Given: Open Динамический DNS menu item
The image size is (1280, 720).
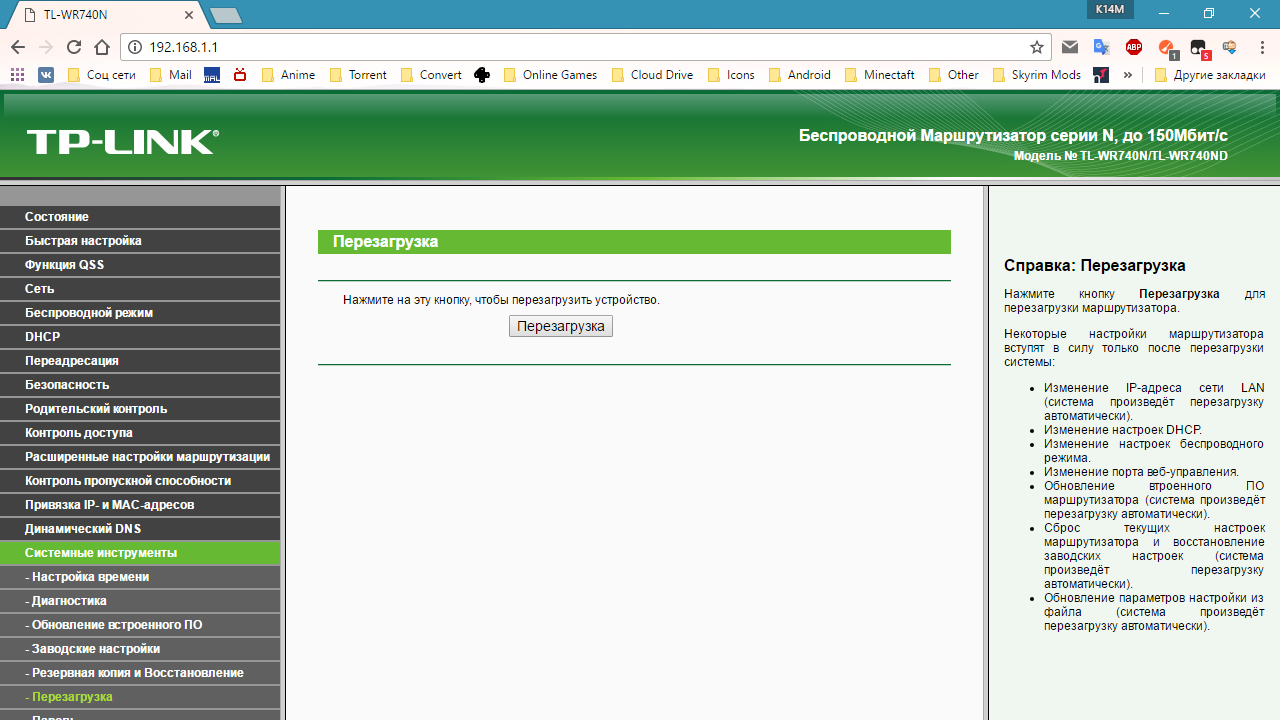Looking at the screenshot, I should 140,529.
